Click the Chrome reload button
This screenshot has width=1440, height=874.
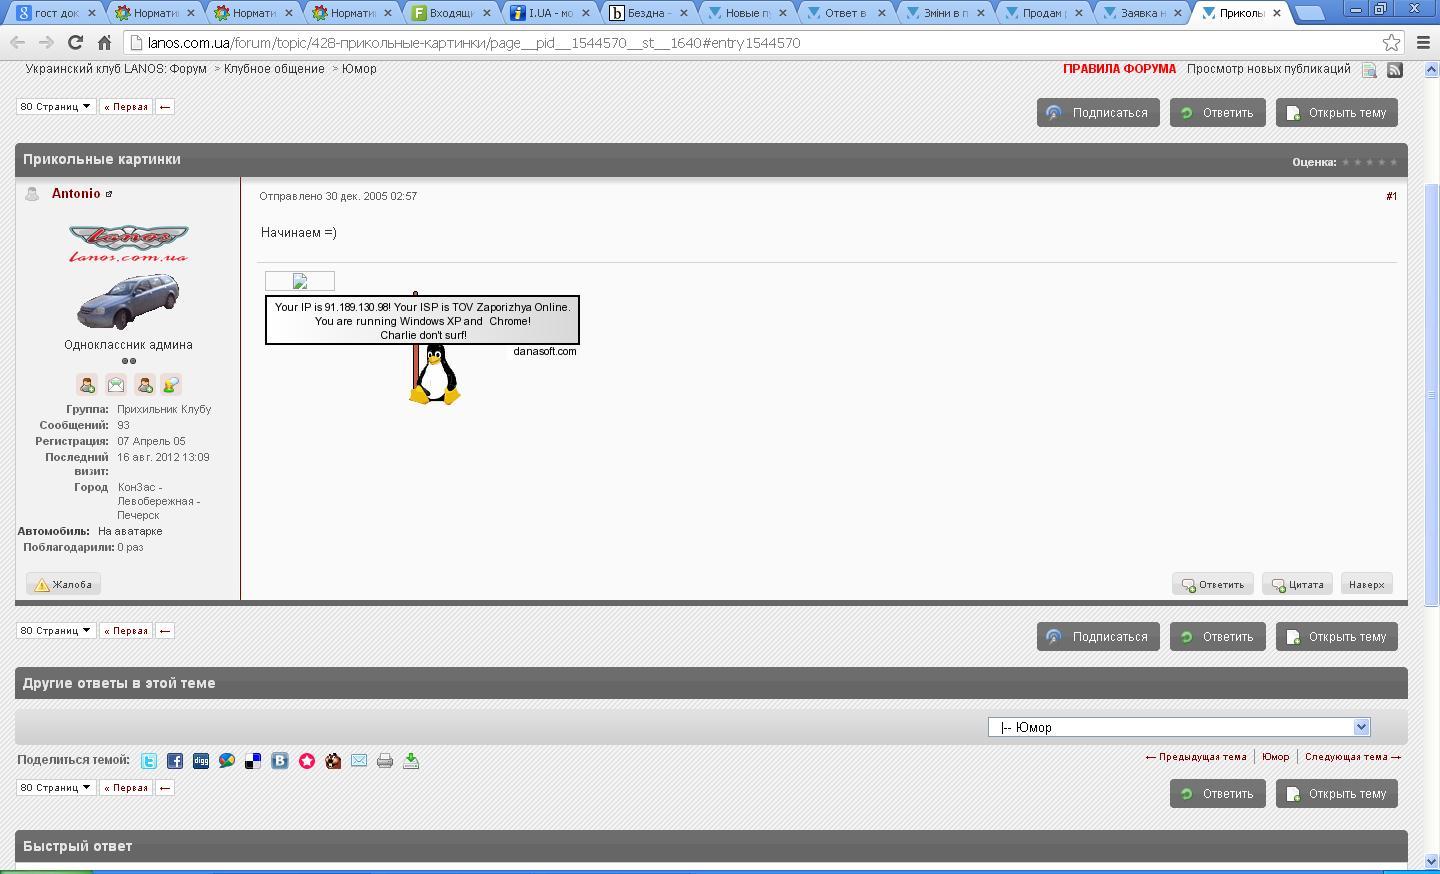point(75,43)
